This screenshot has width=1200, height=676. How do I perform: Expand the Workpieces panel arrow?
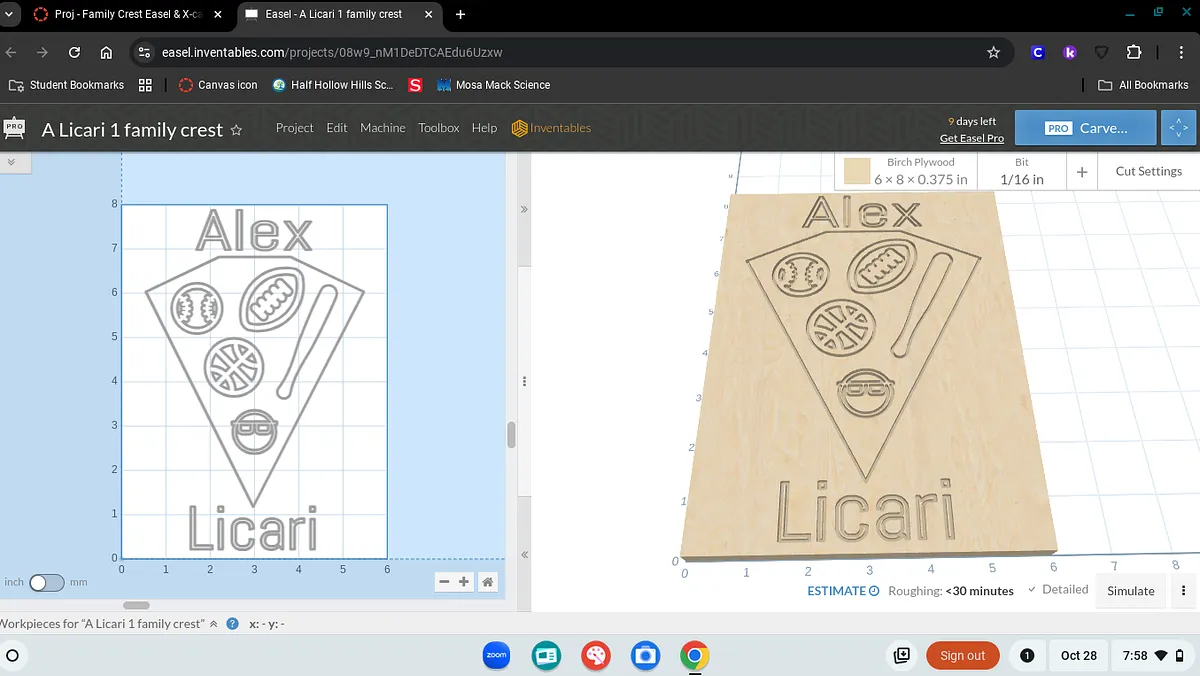pyautogui.click(x=213, y=624)
